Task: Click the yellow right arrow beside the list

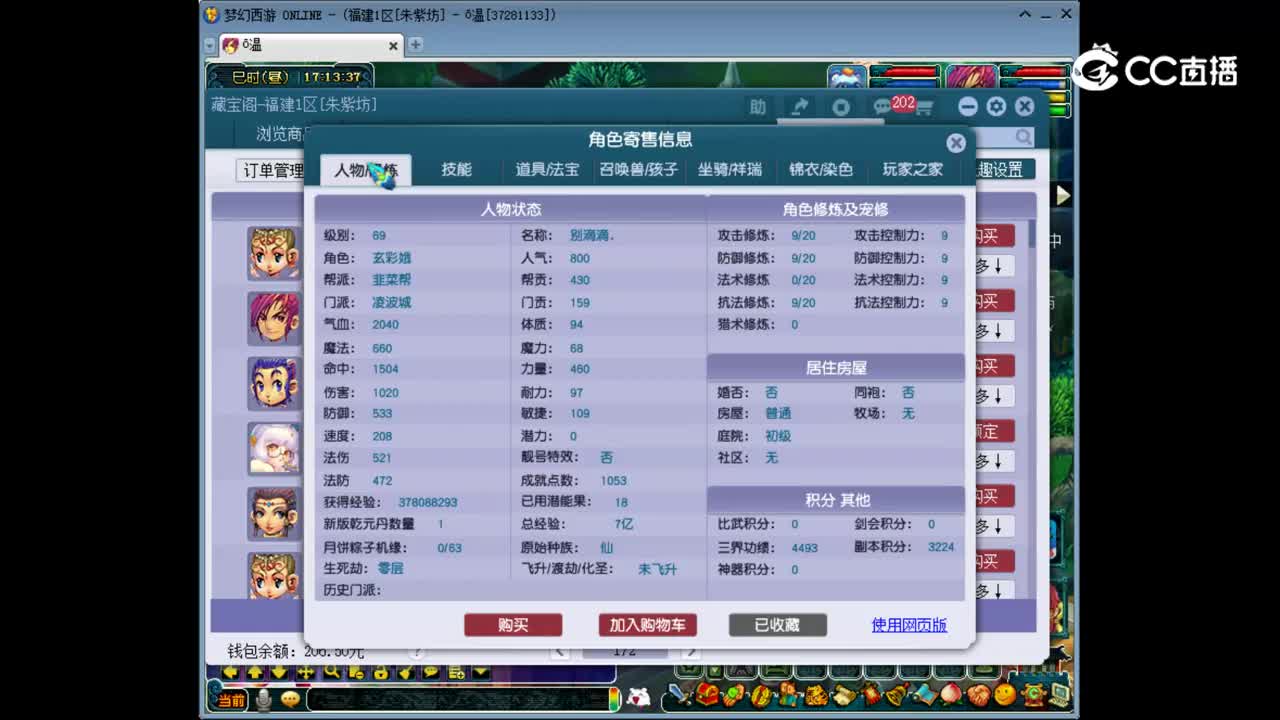Action: pyautogui.click(x=1063, y=196)
